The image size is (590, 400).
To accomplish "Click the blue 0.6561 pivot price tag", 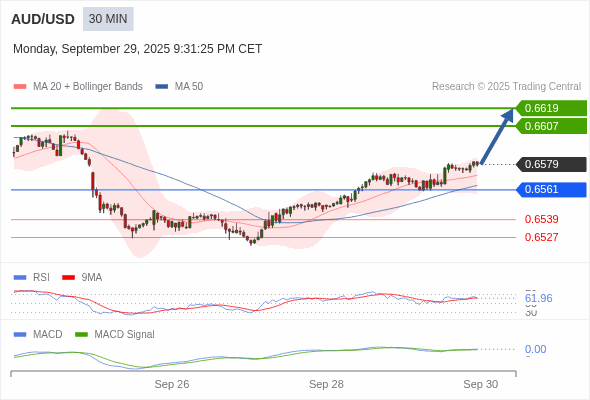I will point(551,189).
